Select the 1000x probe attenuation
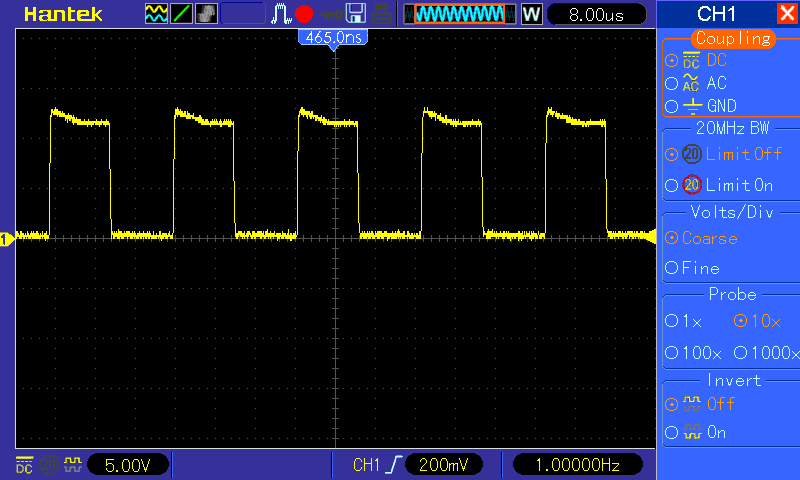Image resolution: width=800 pixels, height=480 pixels. pos(740,352)
